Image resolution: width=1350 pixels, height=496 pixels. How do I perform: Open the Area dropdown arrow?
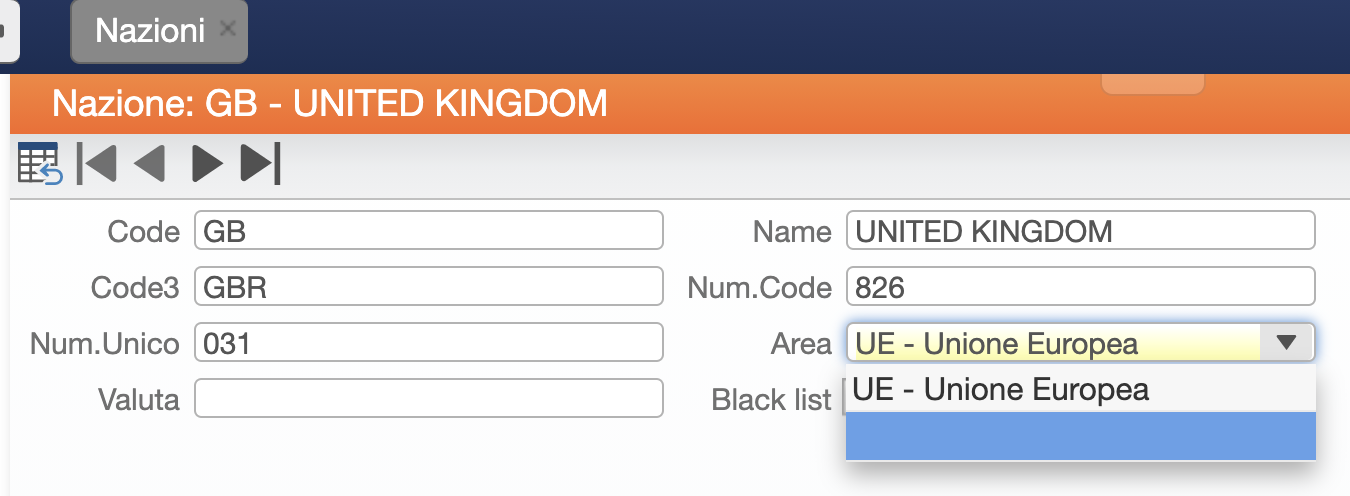click(1287, 343)
